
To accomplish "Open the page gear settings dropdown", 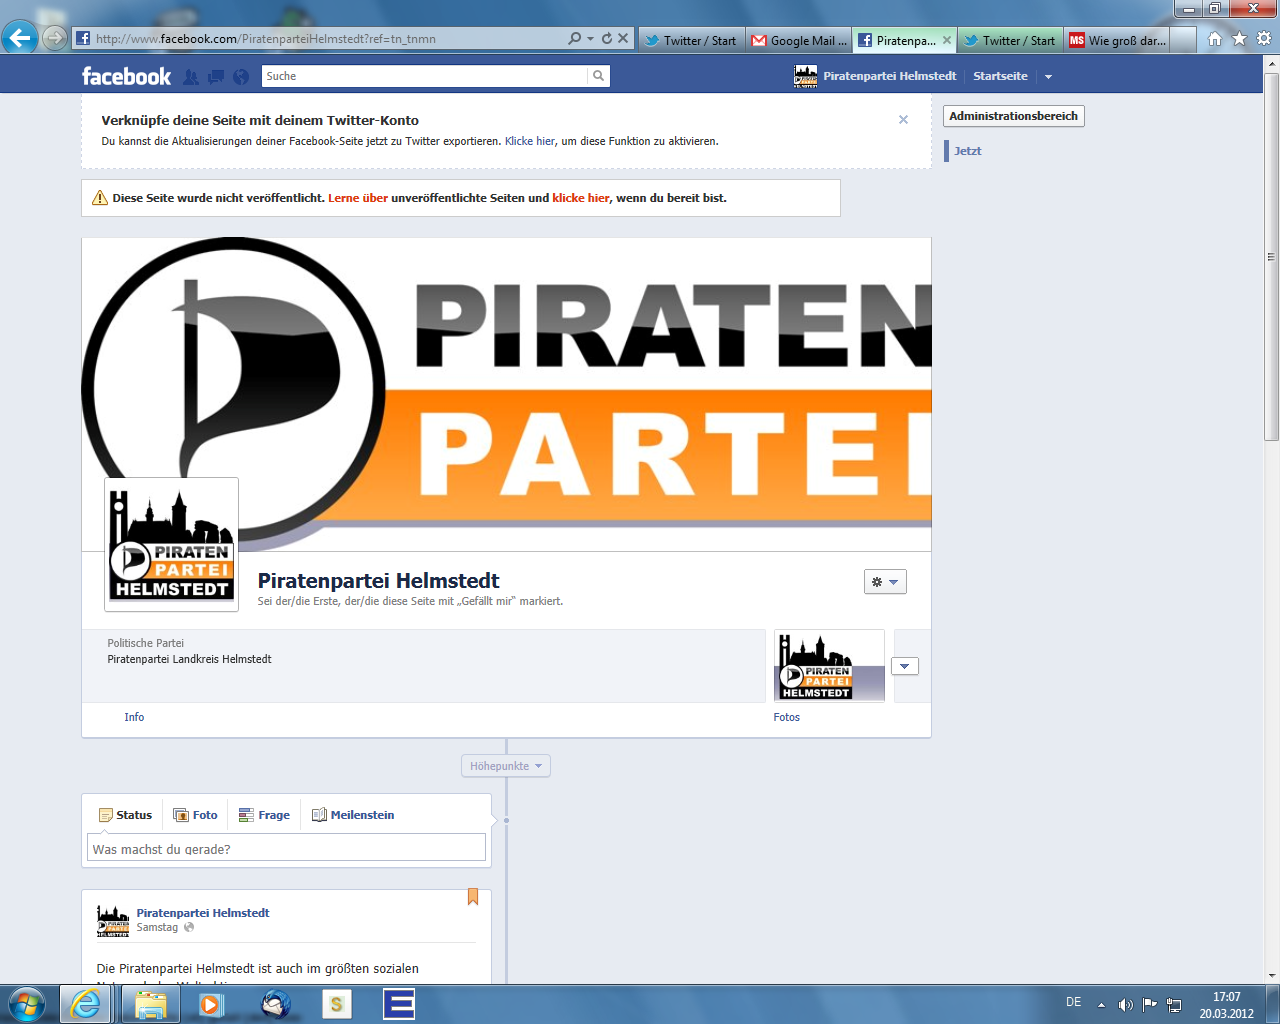I will [885, 582].
